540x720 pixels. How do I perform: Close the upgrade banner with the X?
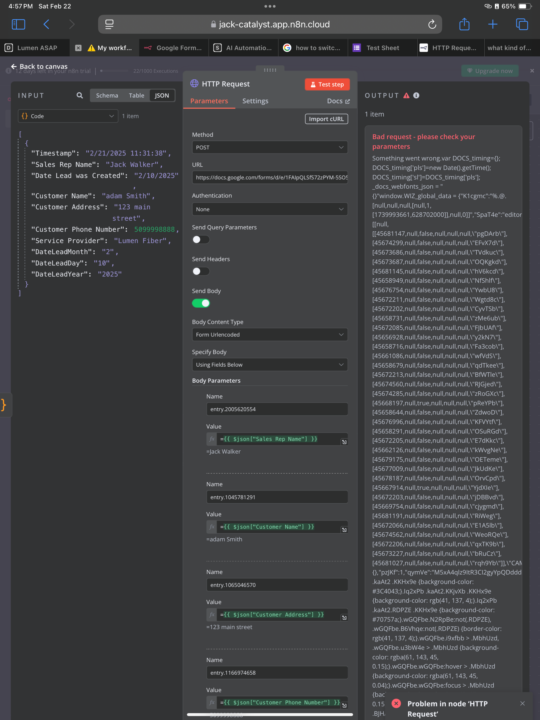pos(532,71)
